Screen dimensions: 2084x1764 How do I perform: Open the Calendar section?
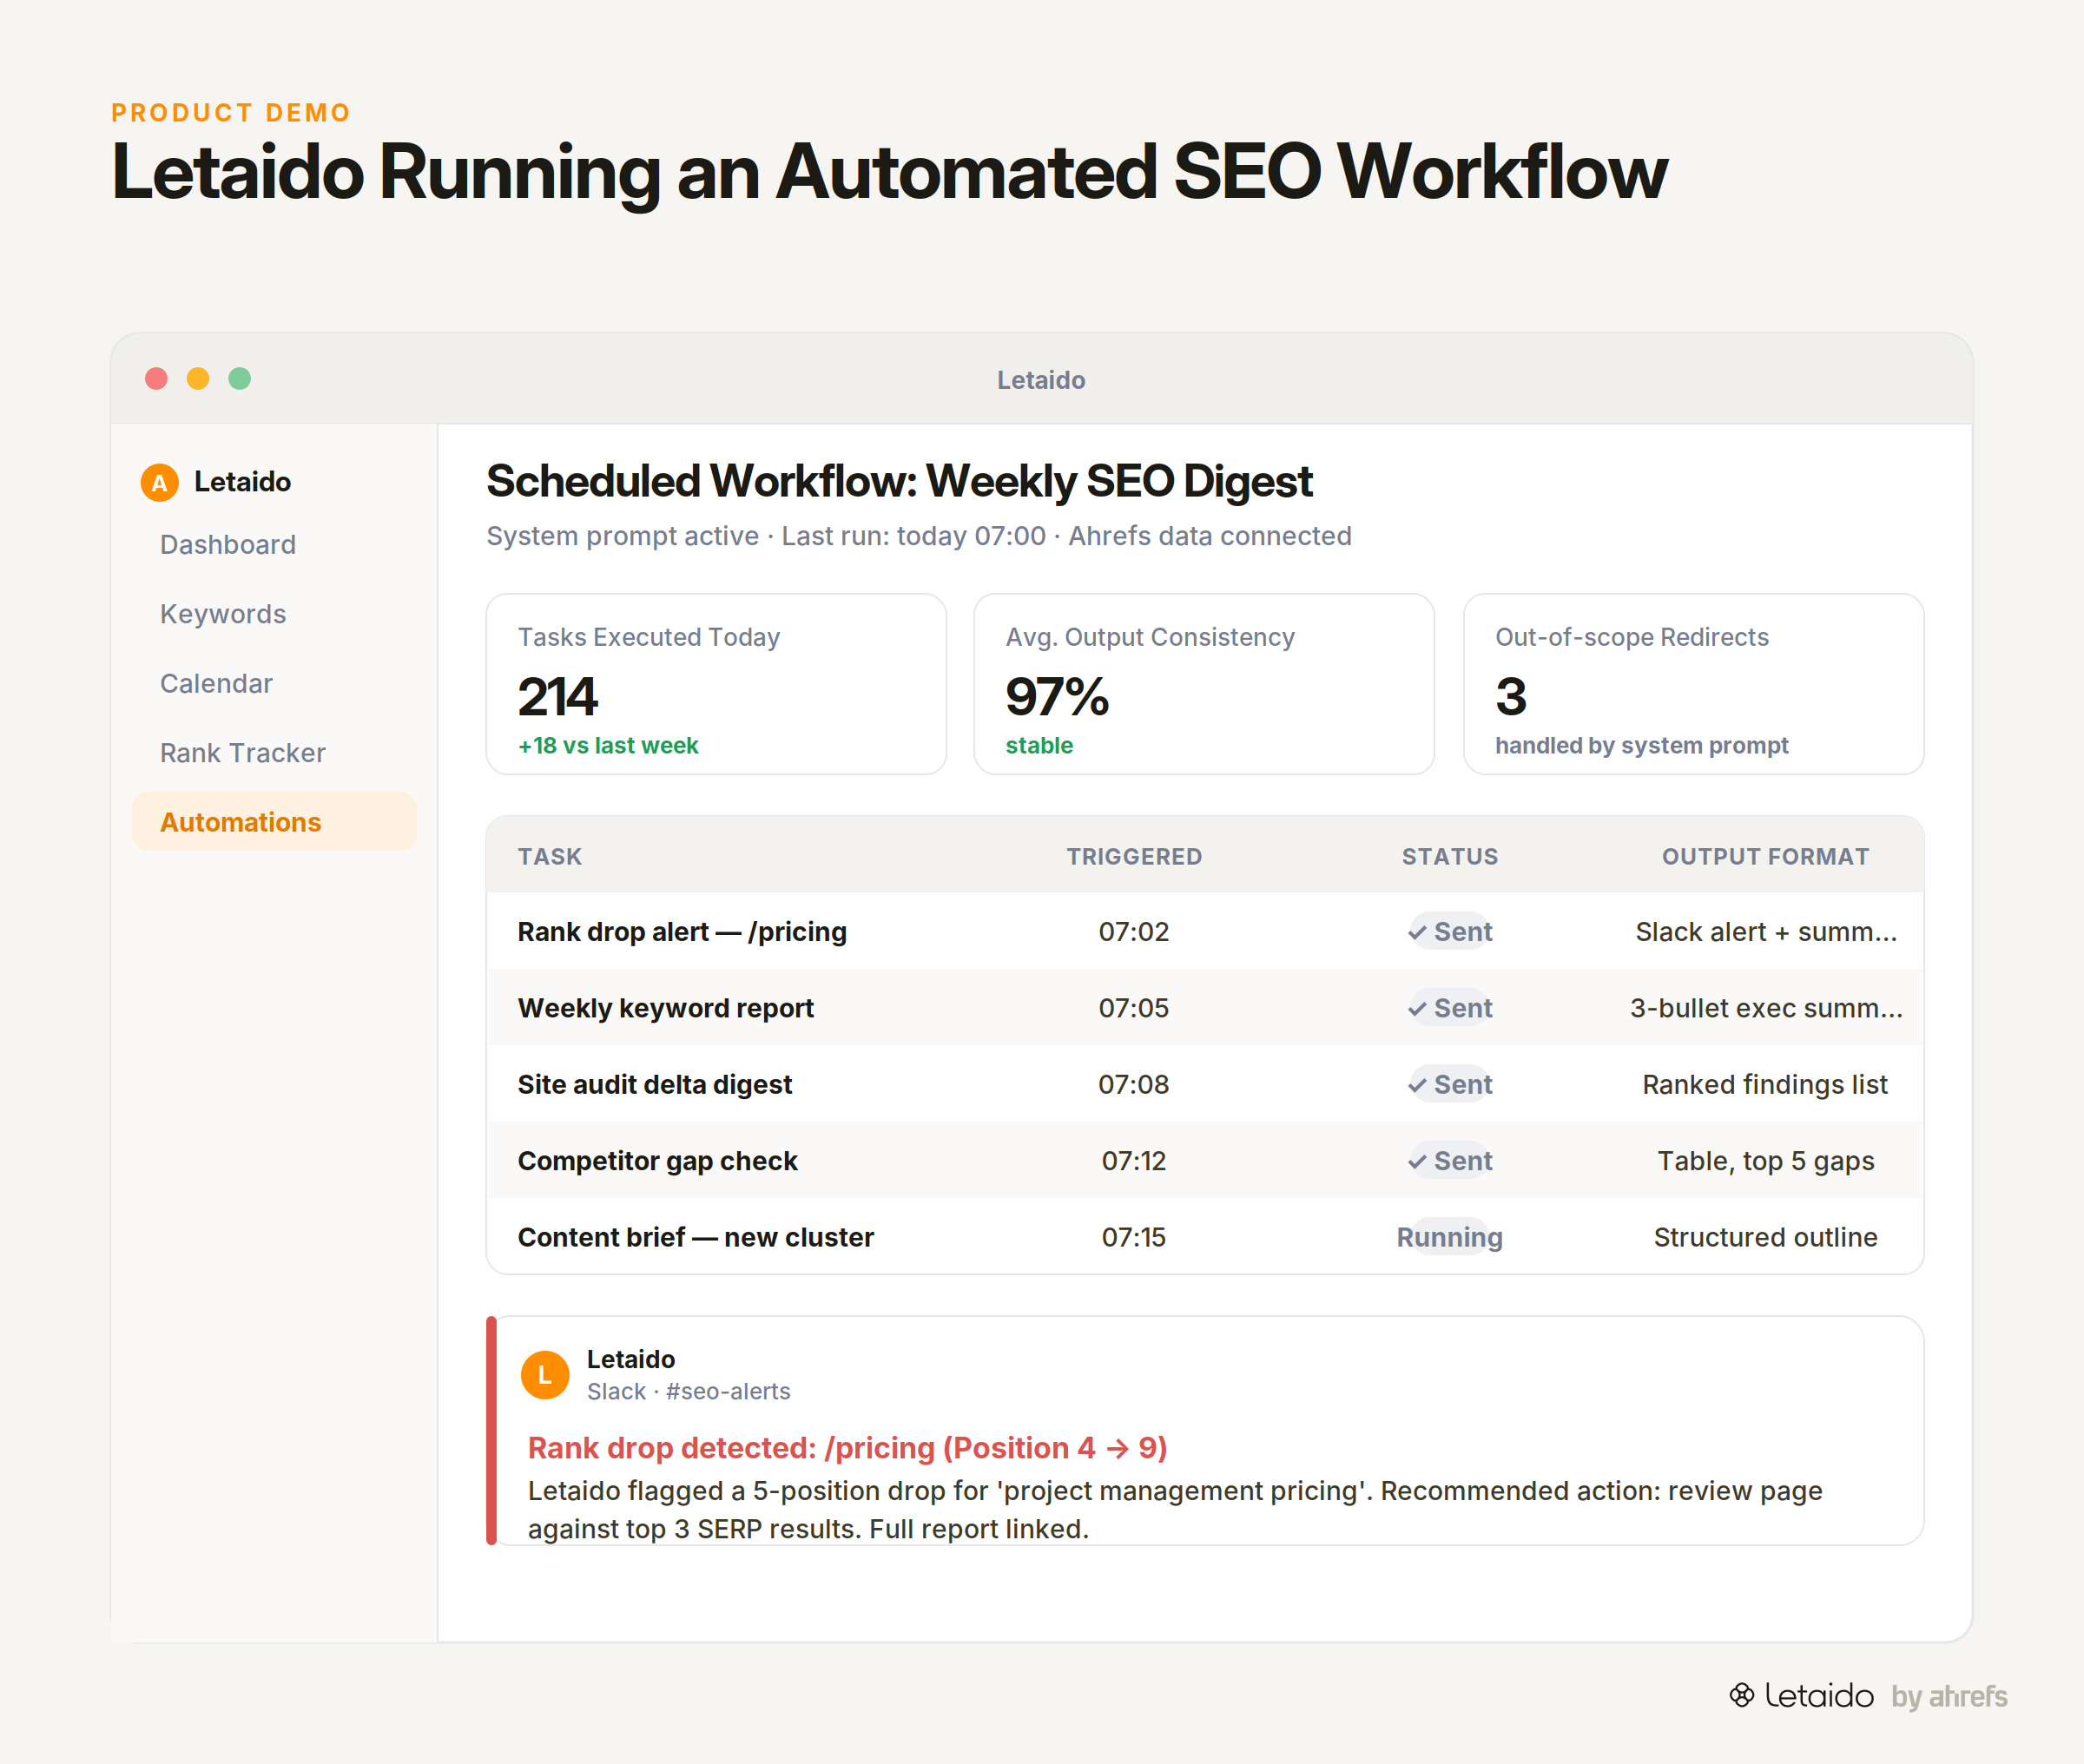tap(216, 684)
